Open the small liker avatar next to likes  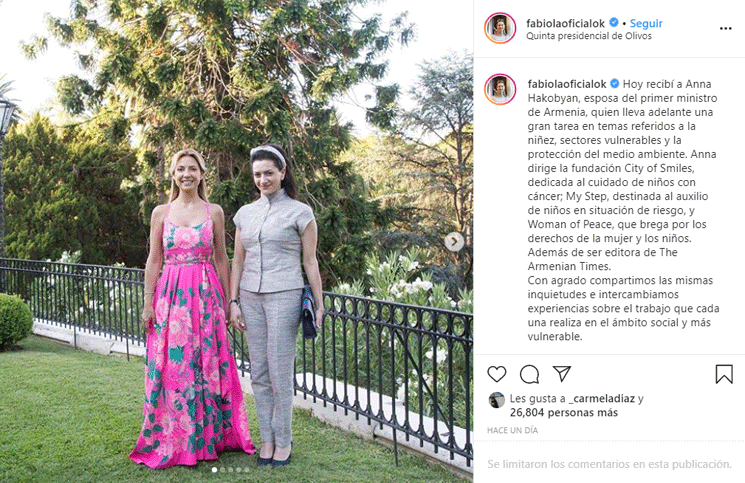tap(497, 400)
